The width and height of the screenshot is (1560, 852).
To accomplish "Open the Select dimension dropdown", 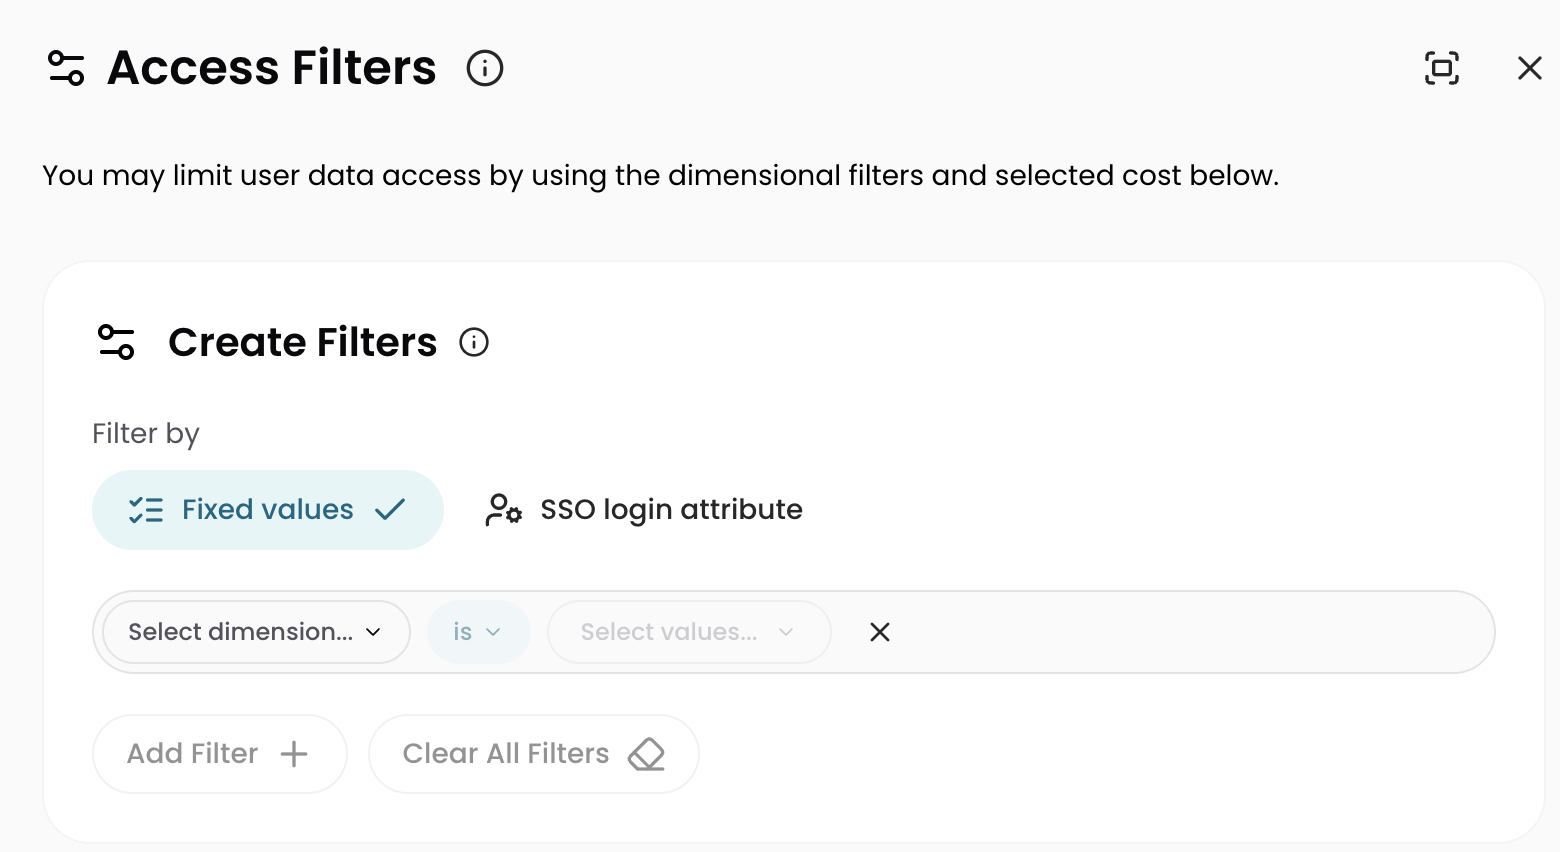I will click(256, 632).
